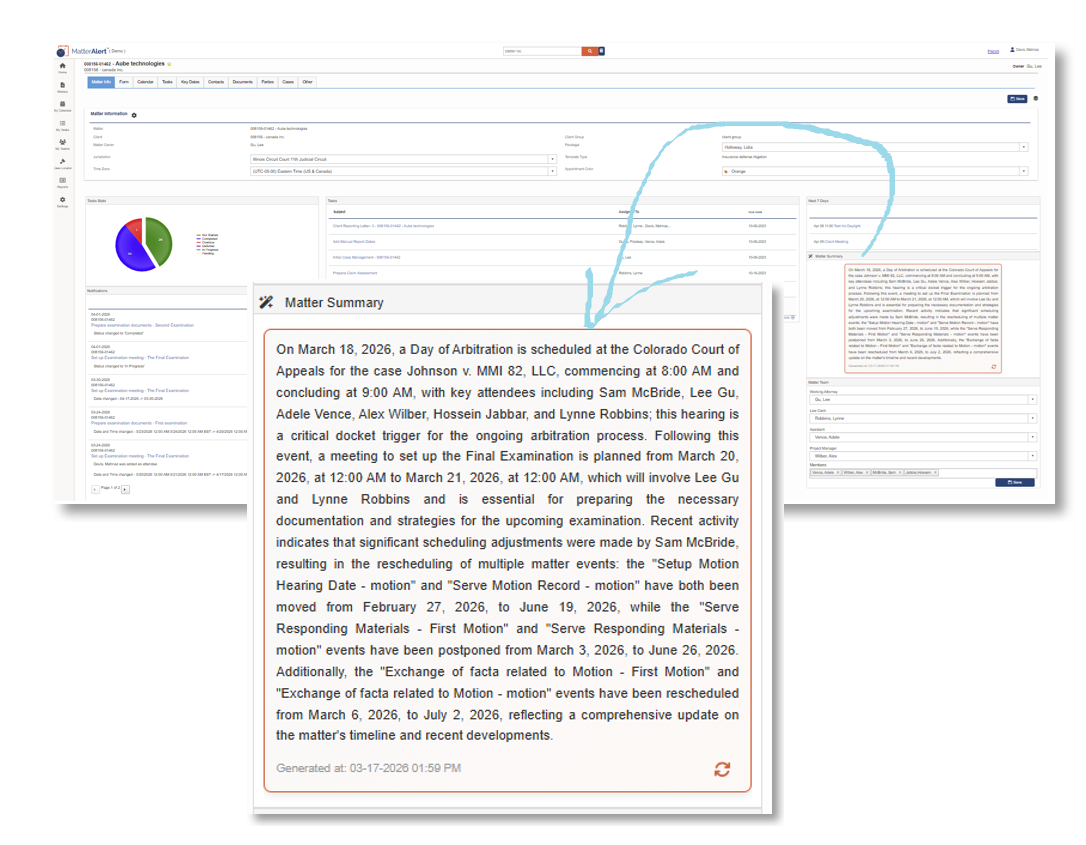The image size is (1086, 845).
Task: Open the Jurisdiction dropdown
Action: tap(403, 159)
